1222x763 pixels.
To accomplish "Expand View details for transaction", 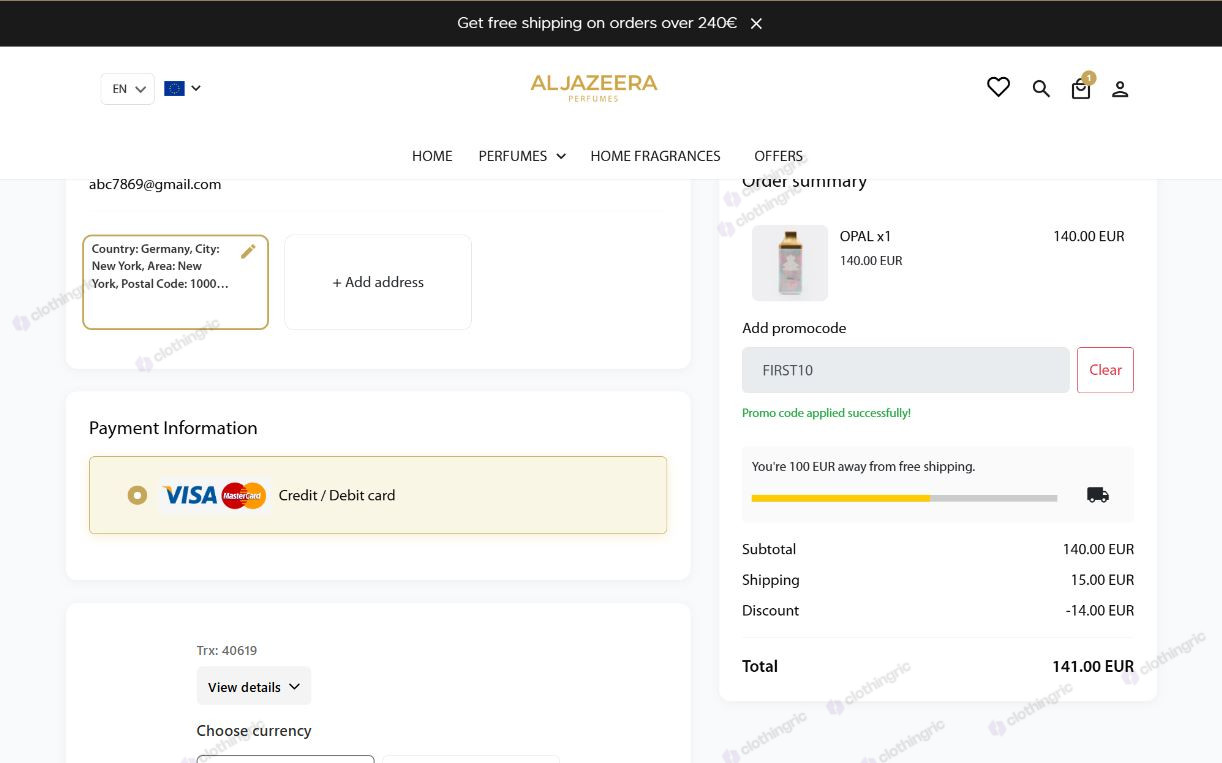I will pos(254,686).
